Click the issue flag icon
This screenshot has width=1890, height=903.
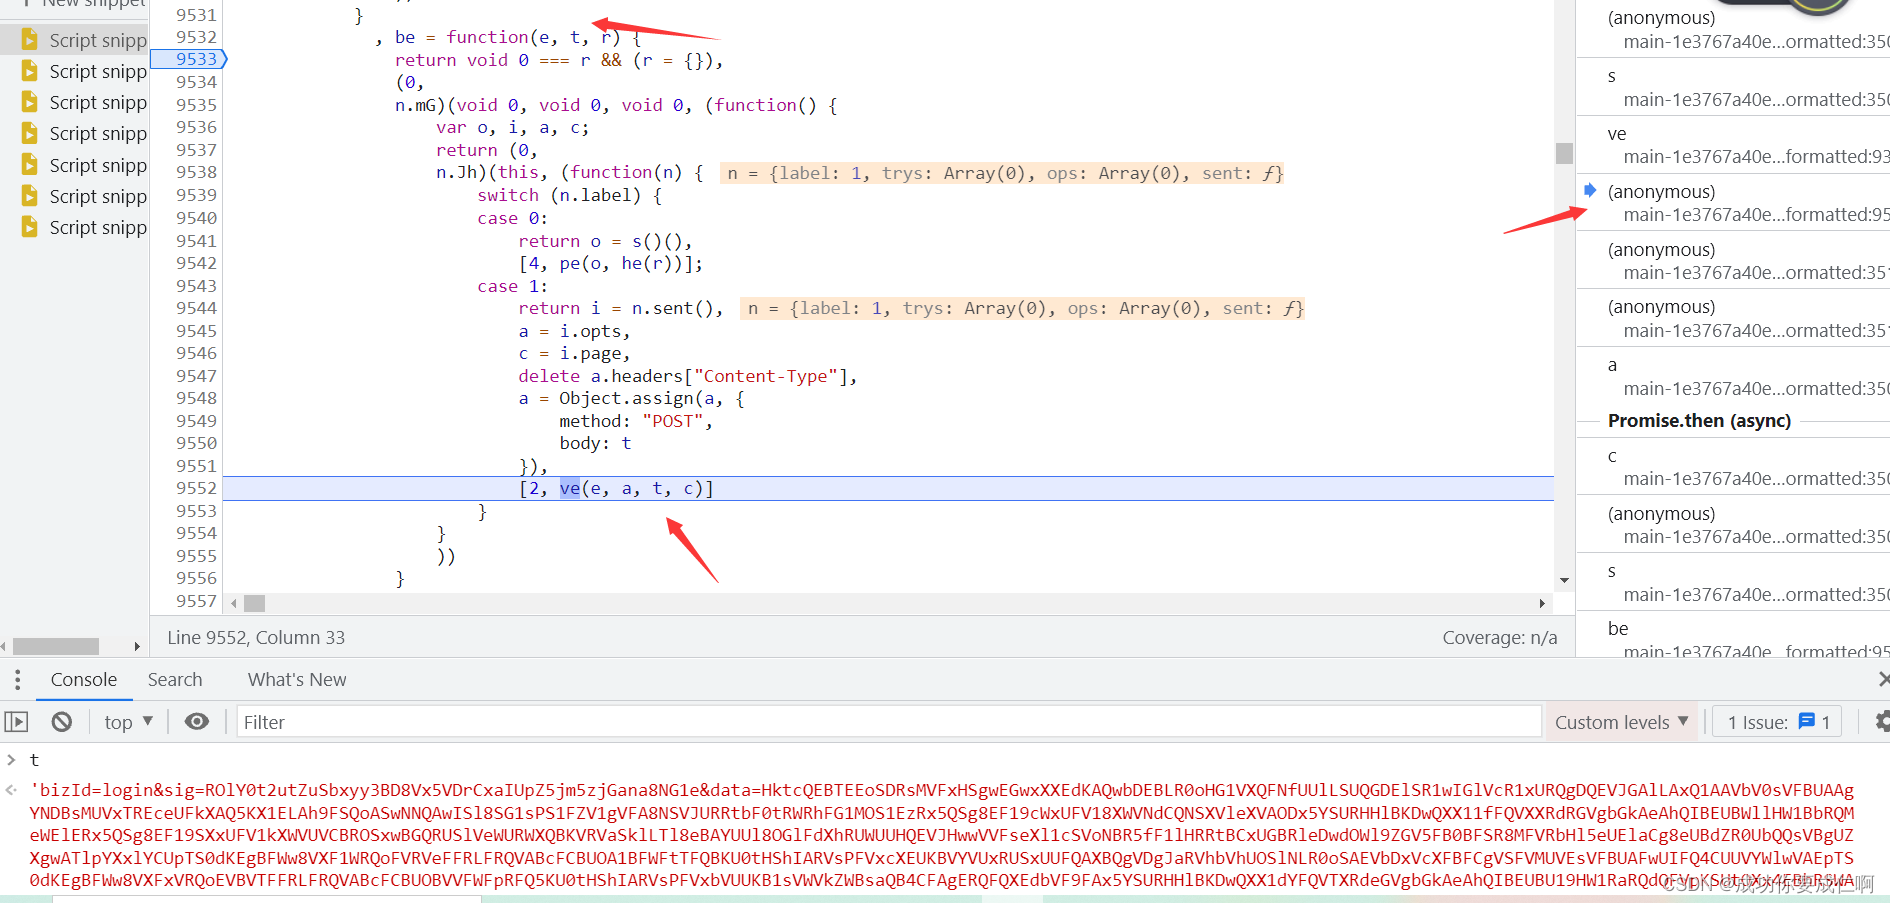(1807, 721)
